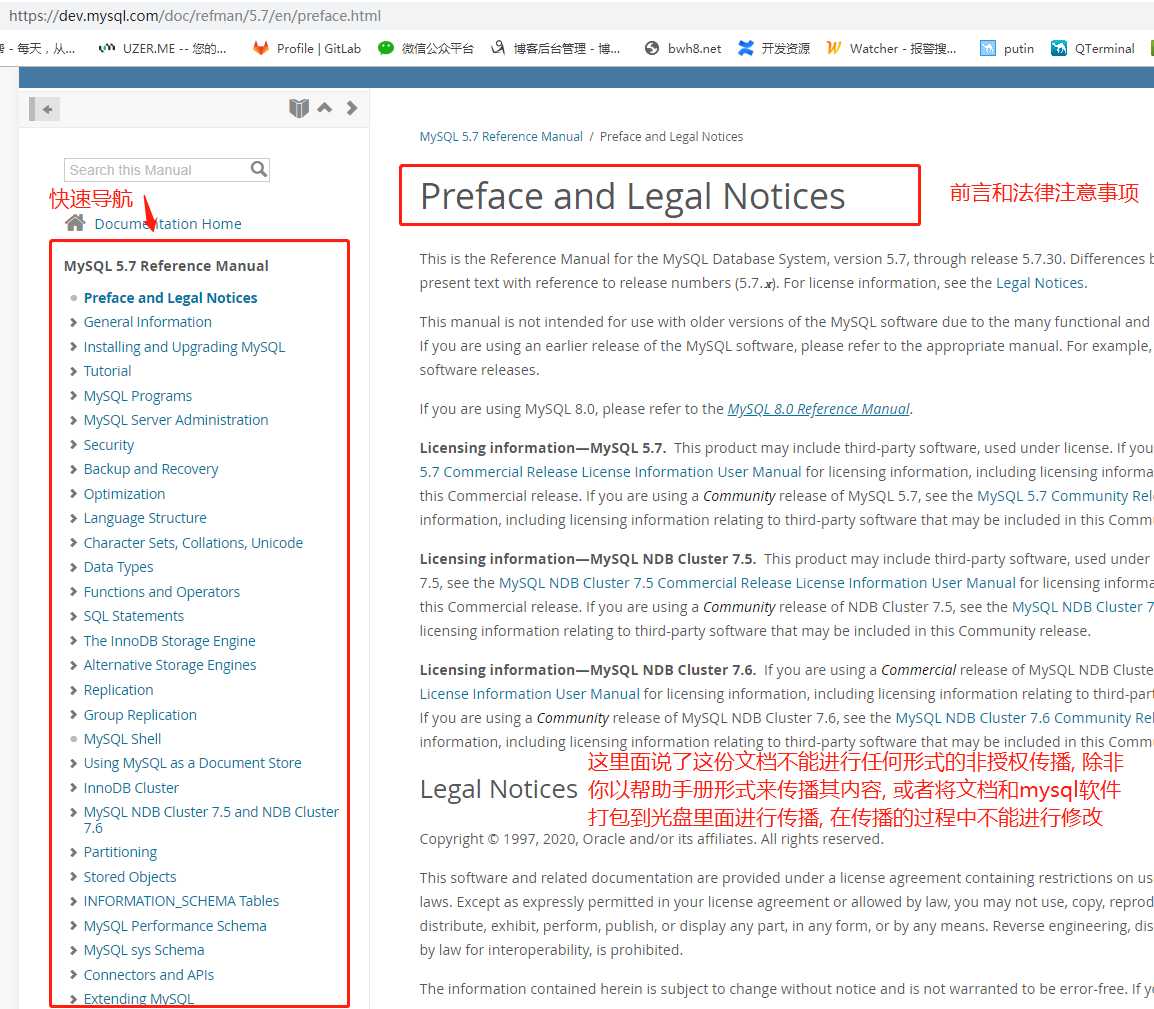Open the Documentation Home link
1154x1009 pixels.
(x=168, y=224)
